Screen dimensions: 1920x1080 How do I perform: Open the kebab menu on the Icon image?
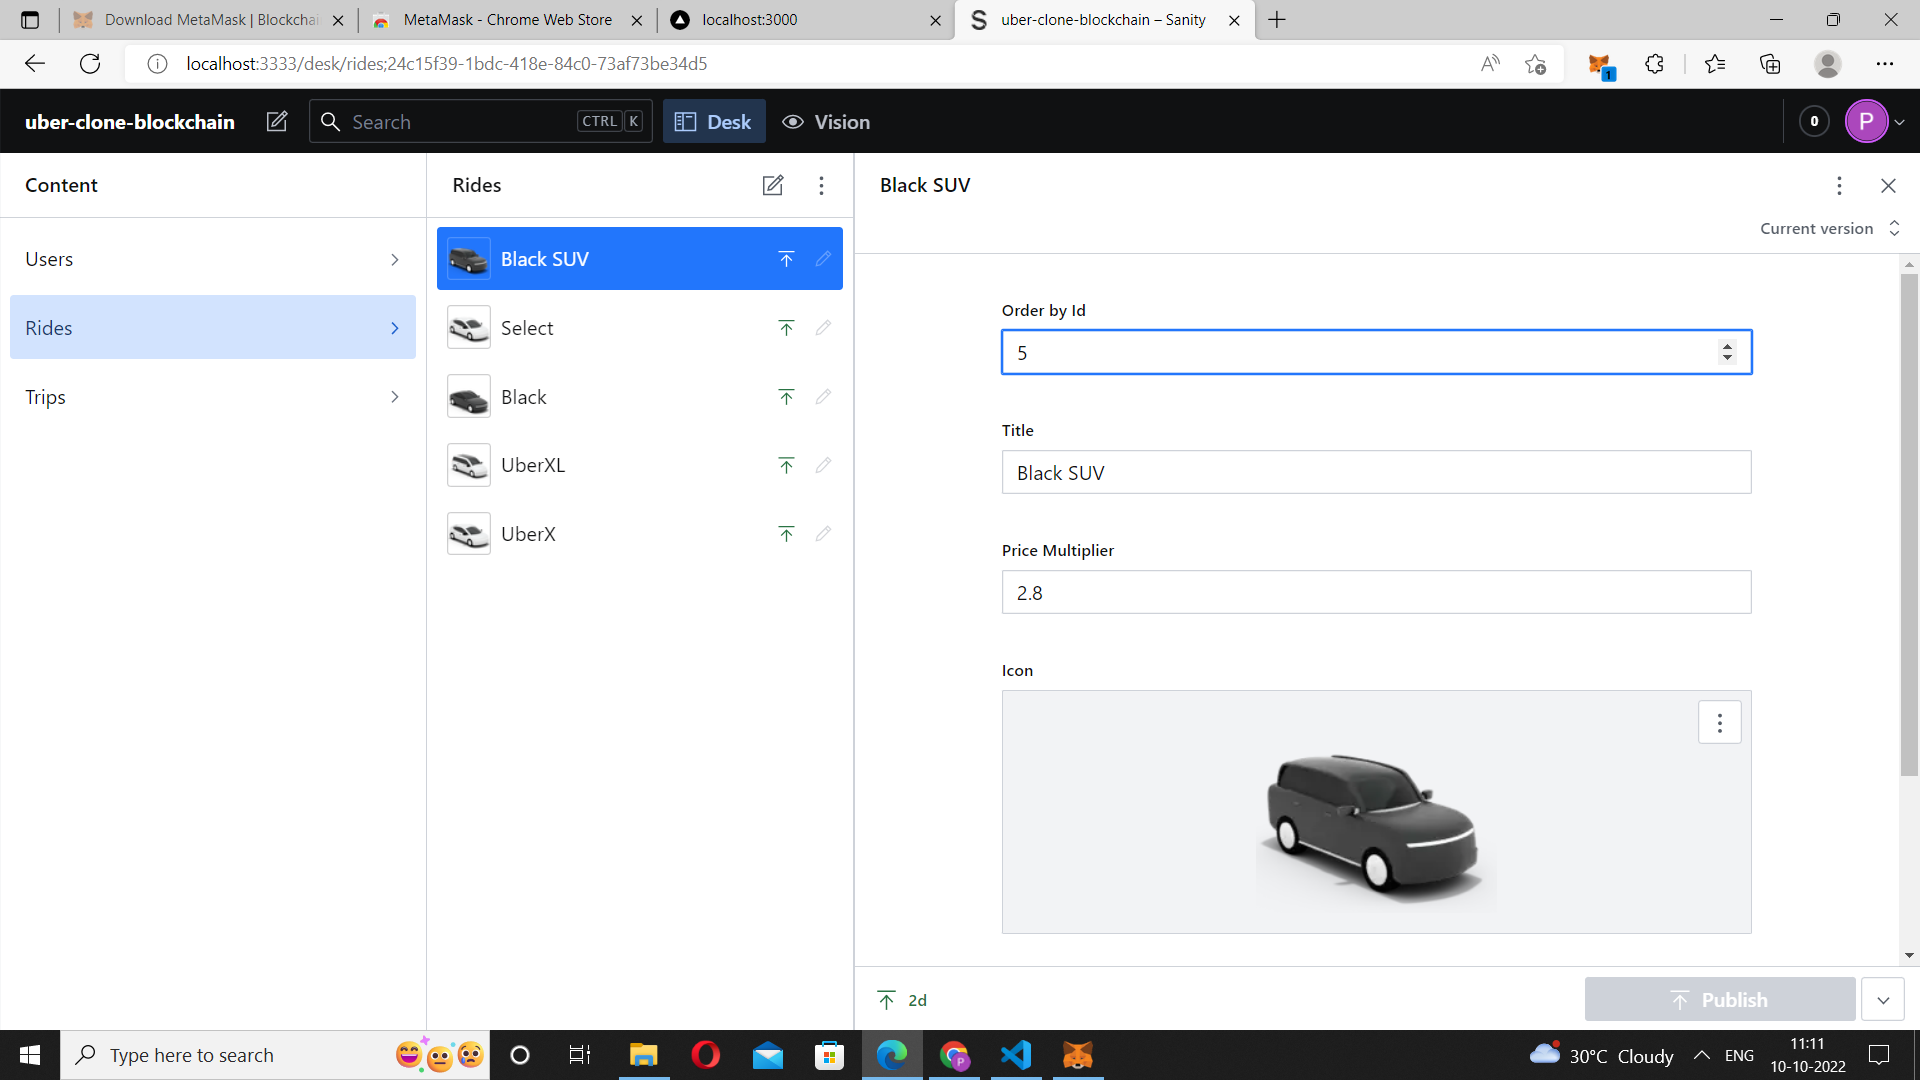(x=1719, y=721)
